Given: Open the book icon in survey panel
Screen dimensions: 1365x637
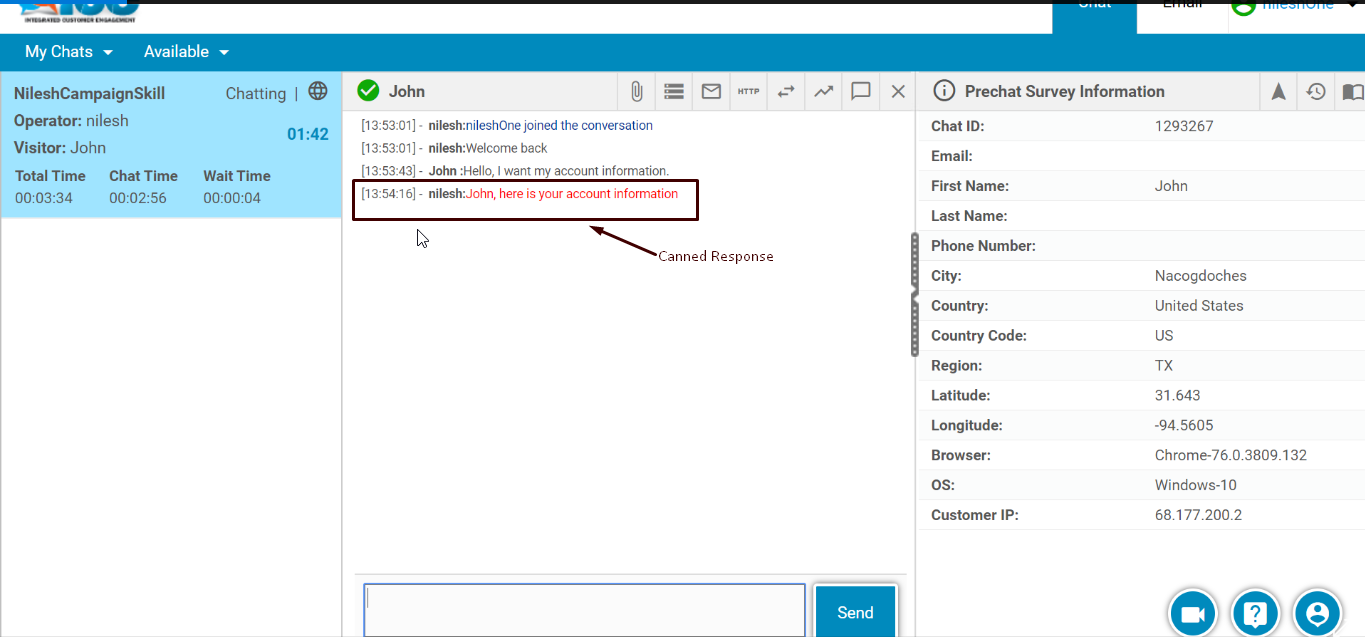Looking at the screenshot, I should pos(1352,92).
